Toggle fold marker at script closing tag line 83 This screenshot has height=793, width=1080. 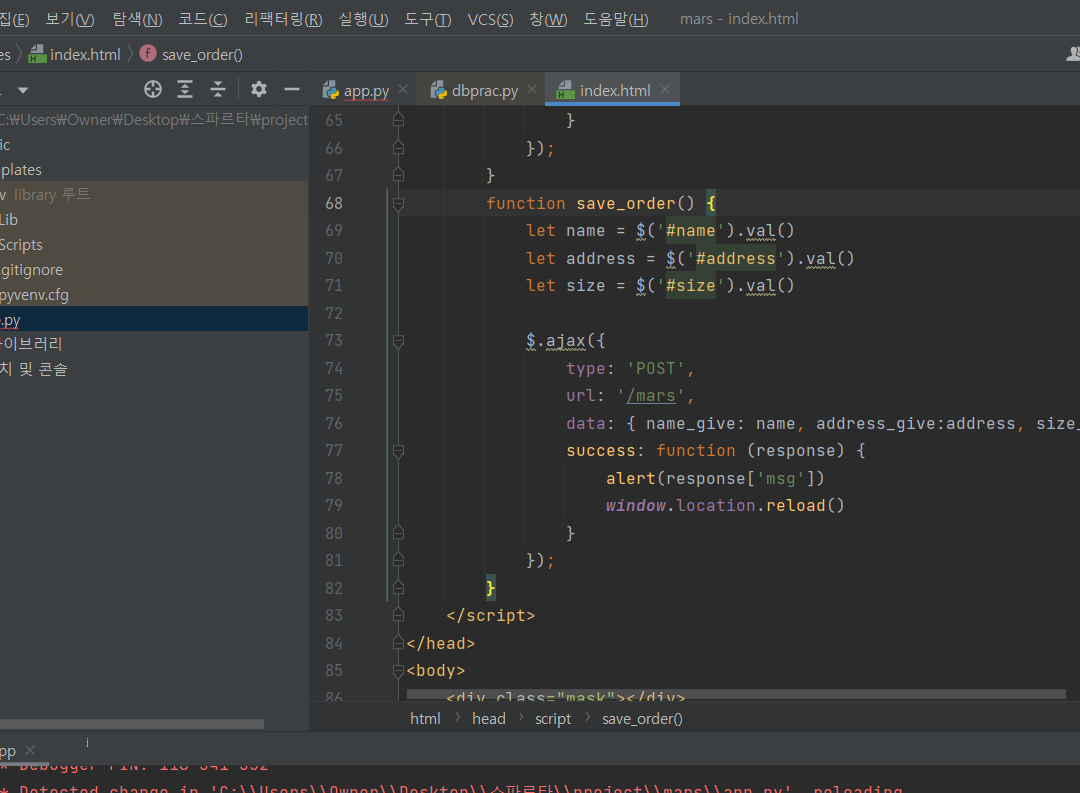click(398, 615)
